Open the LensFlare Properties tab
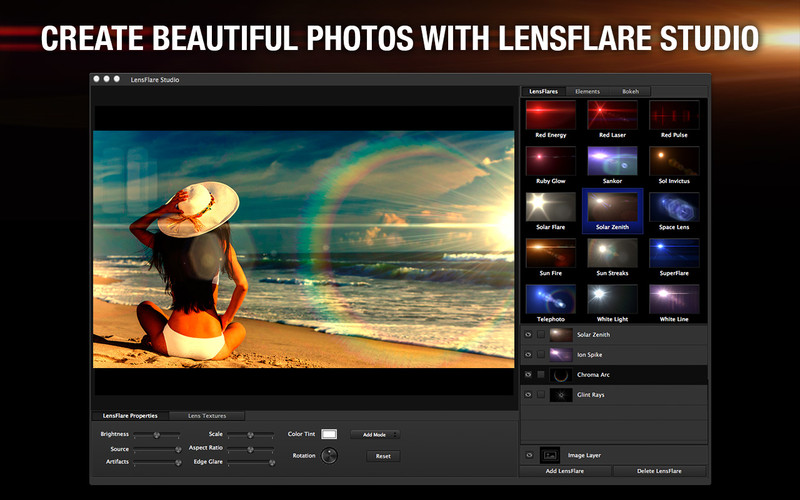 [x=130, y=416]
